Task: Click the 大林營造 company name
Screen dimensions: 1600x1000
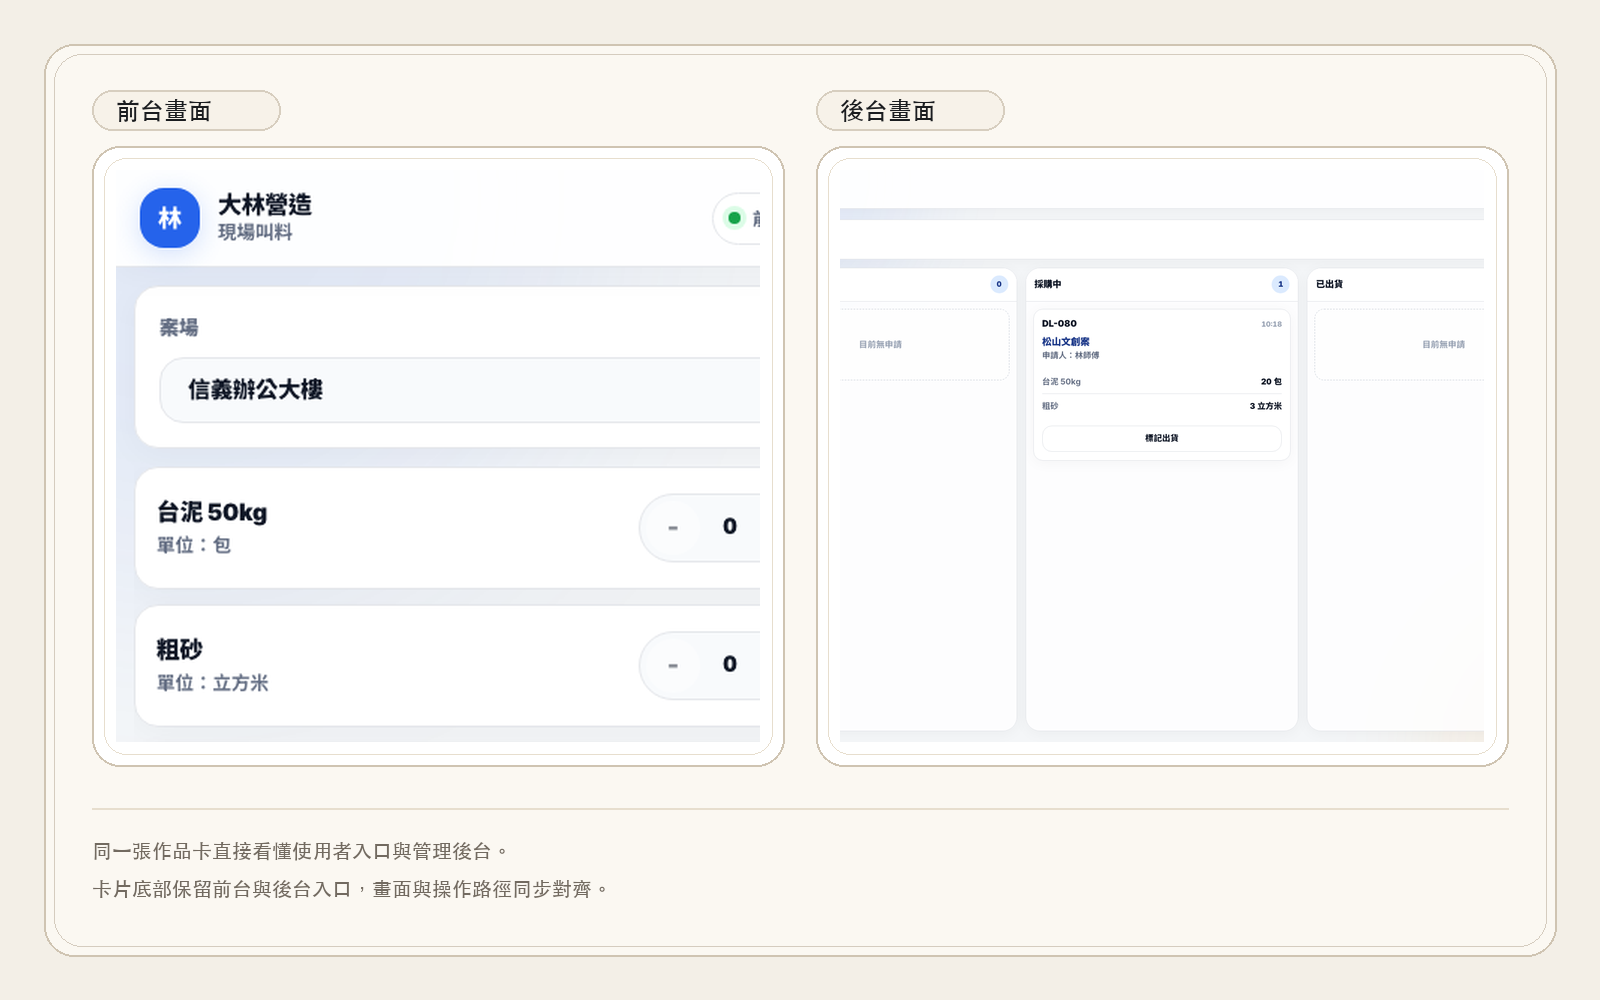Action: 265,205
